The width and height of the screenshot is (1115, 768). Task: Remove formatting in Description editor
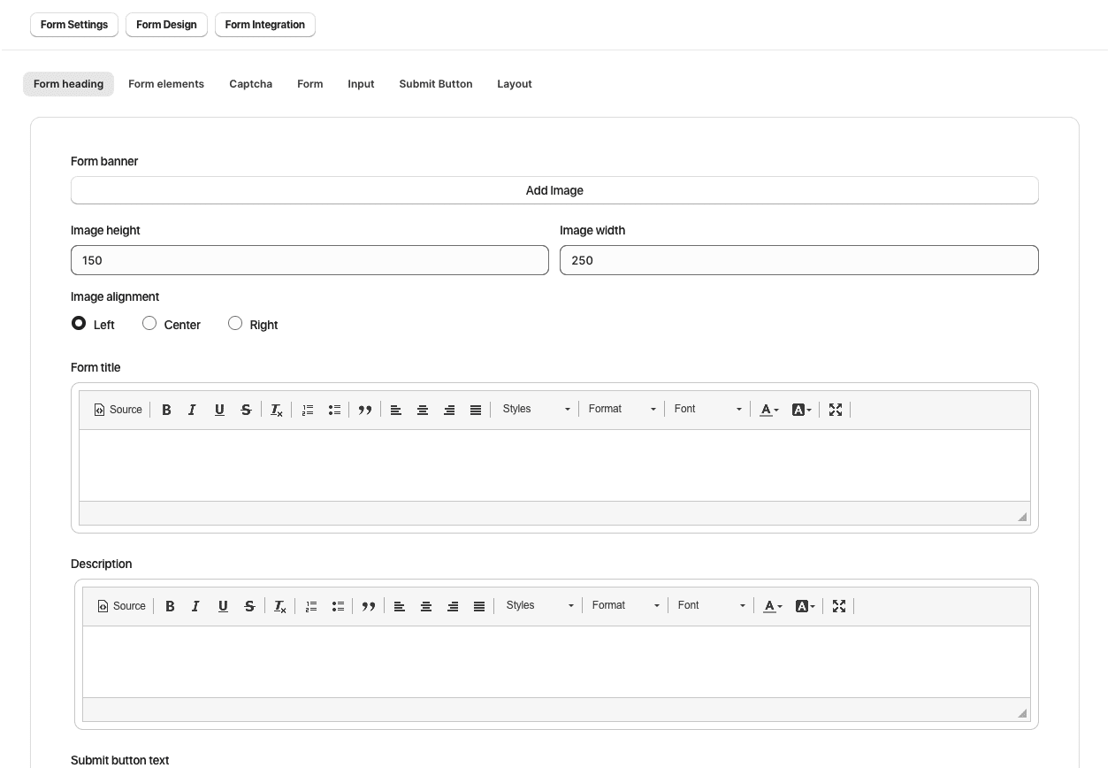pyautogui.click(x=279, y=606)
